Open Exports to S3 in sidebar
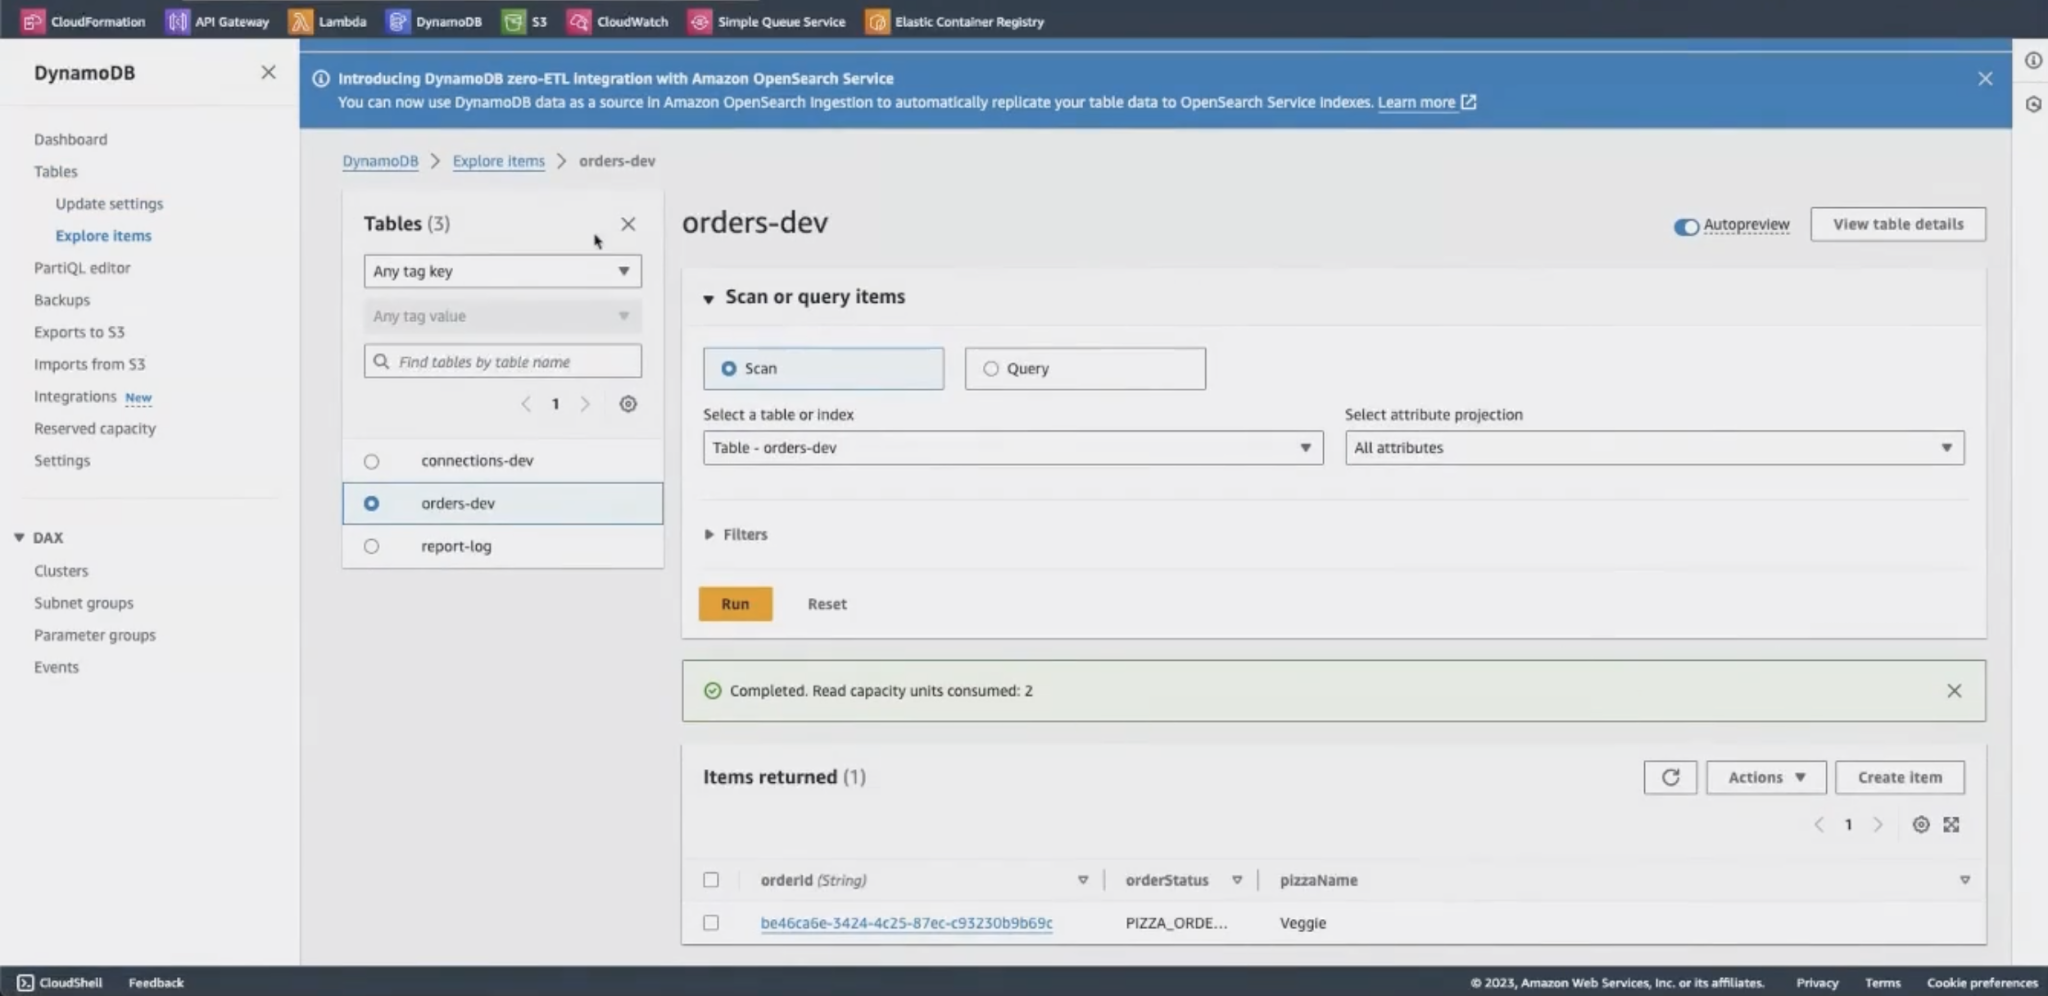The image size is (2048, 996). 79,332
